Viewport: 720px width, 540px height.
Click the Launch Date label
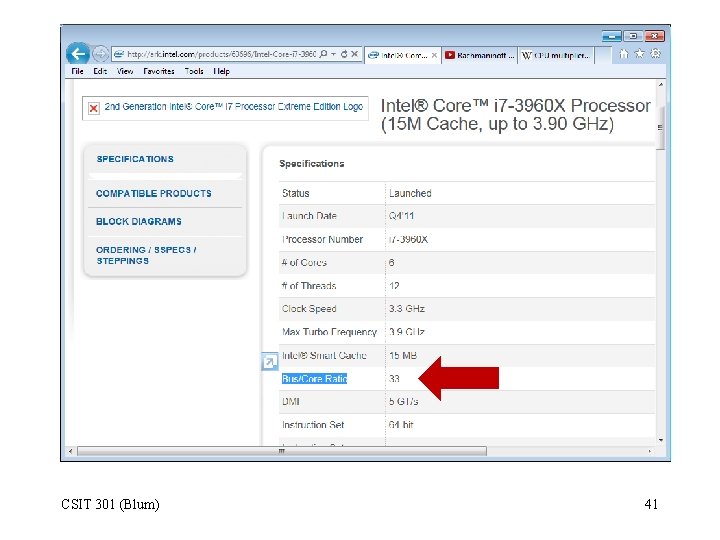pyautogui.click(x=309, y=216)
